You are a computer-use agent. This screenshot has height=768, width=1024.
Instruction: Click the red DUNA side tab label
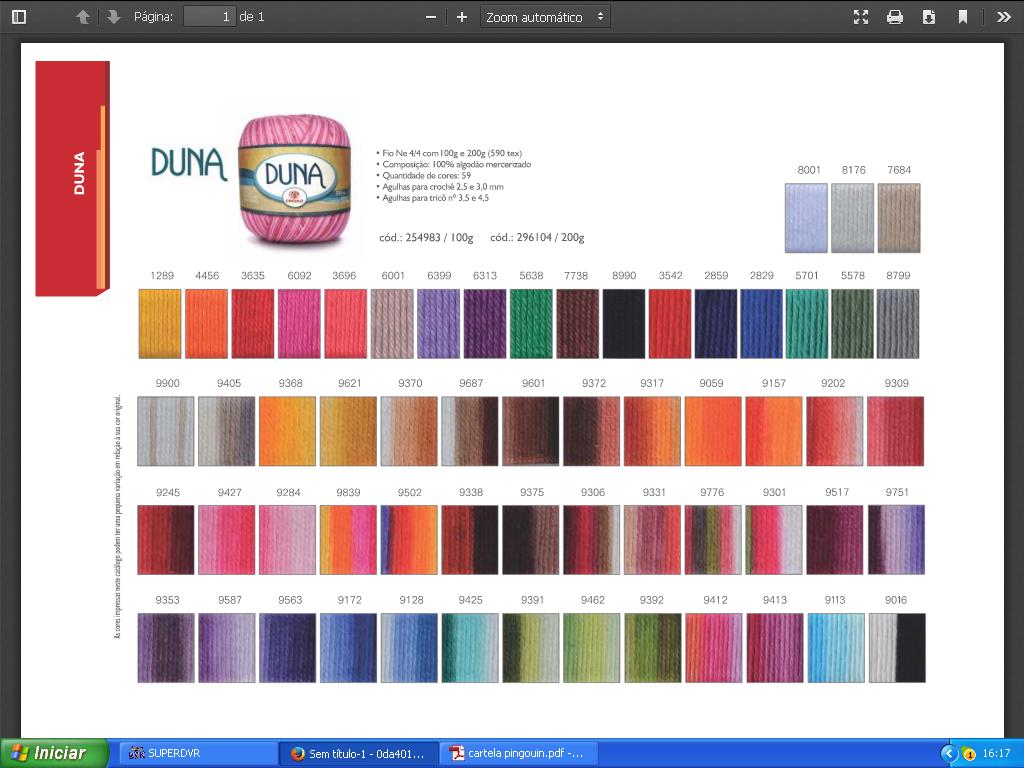coord(79,173)
